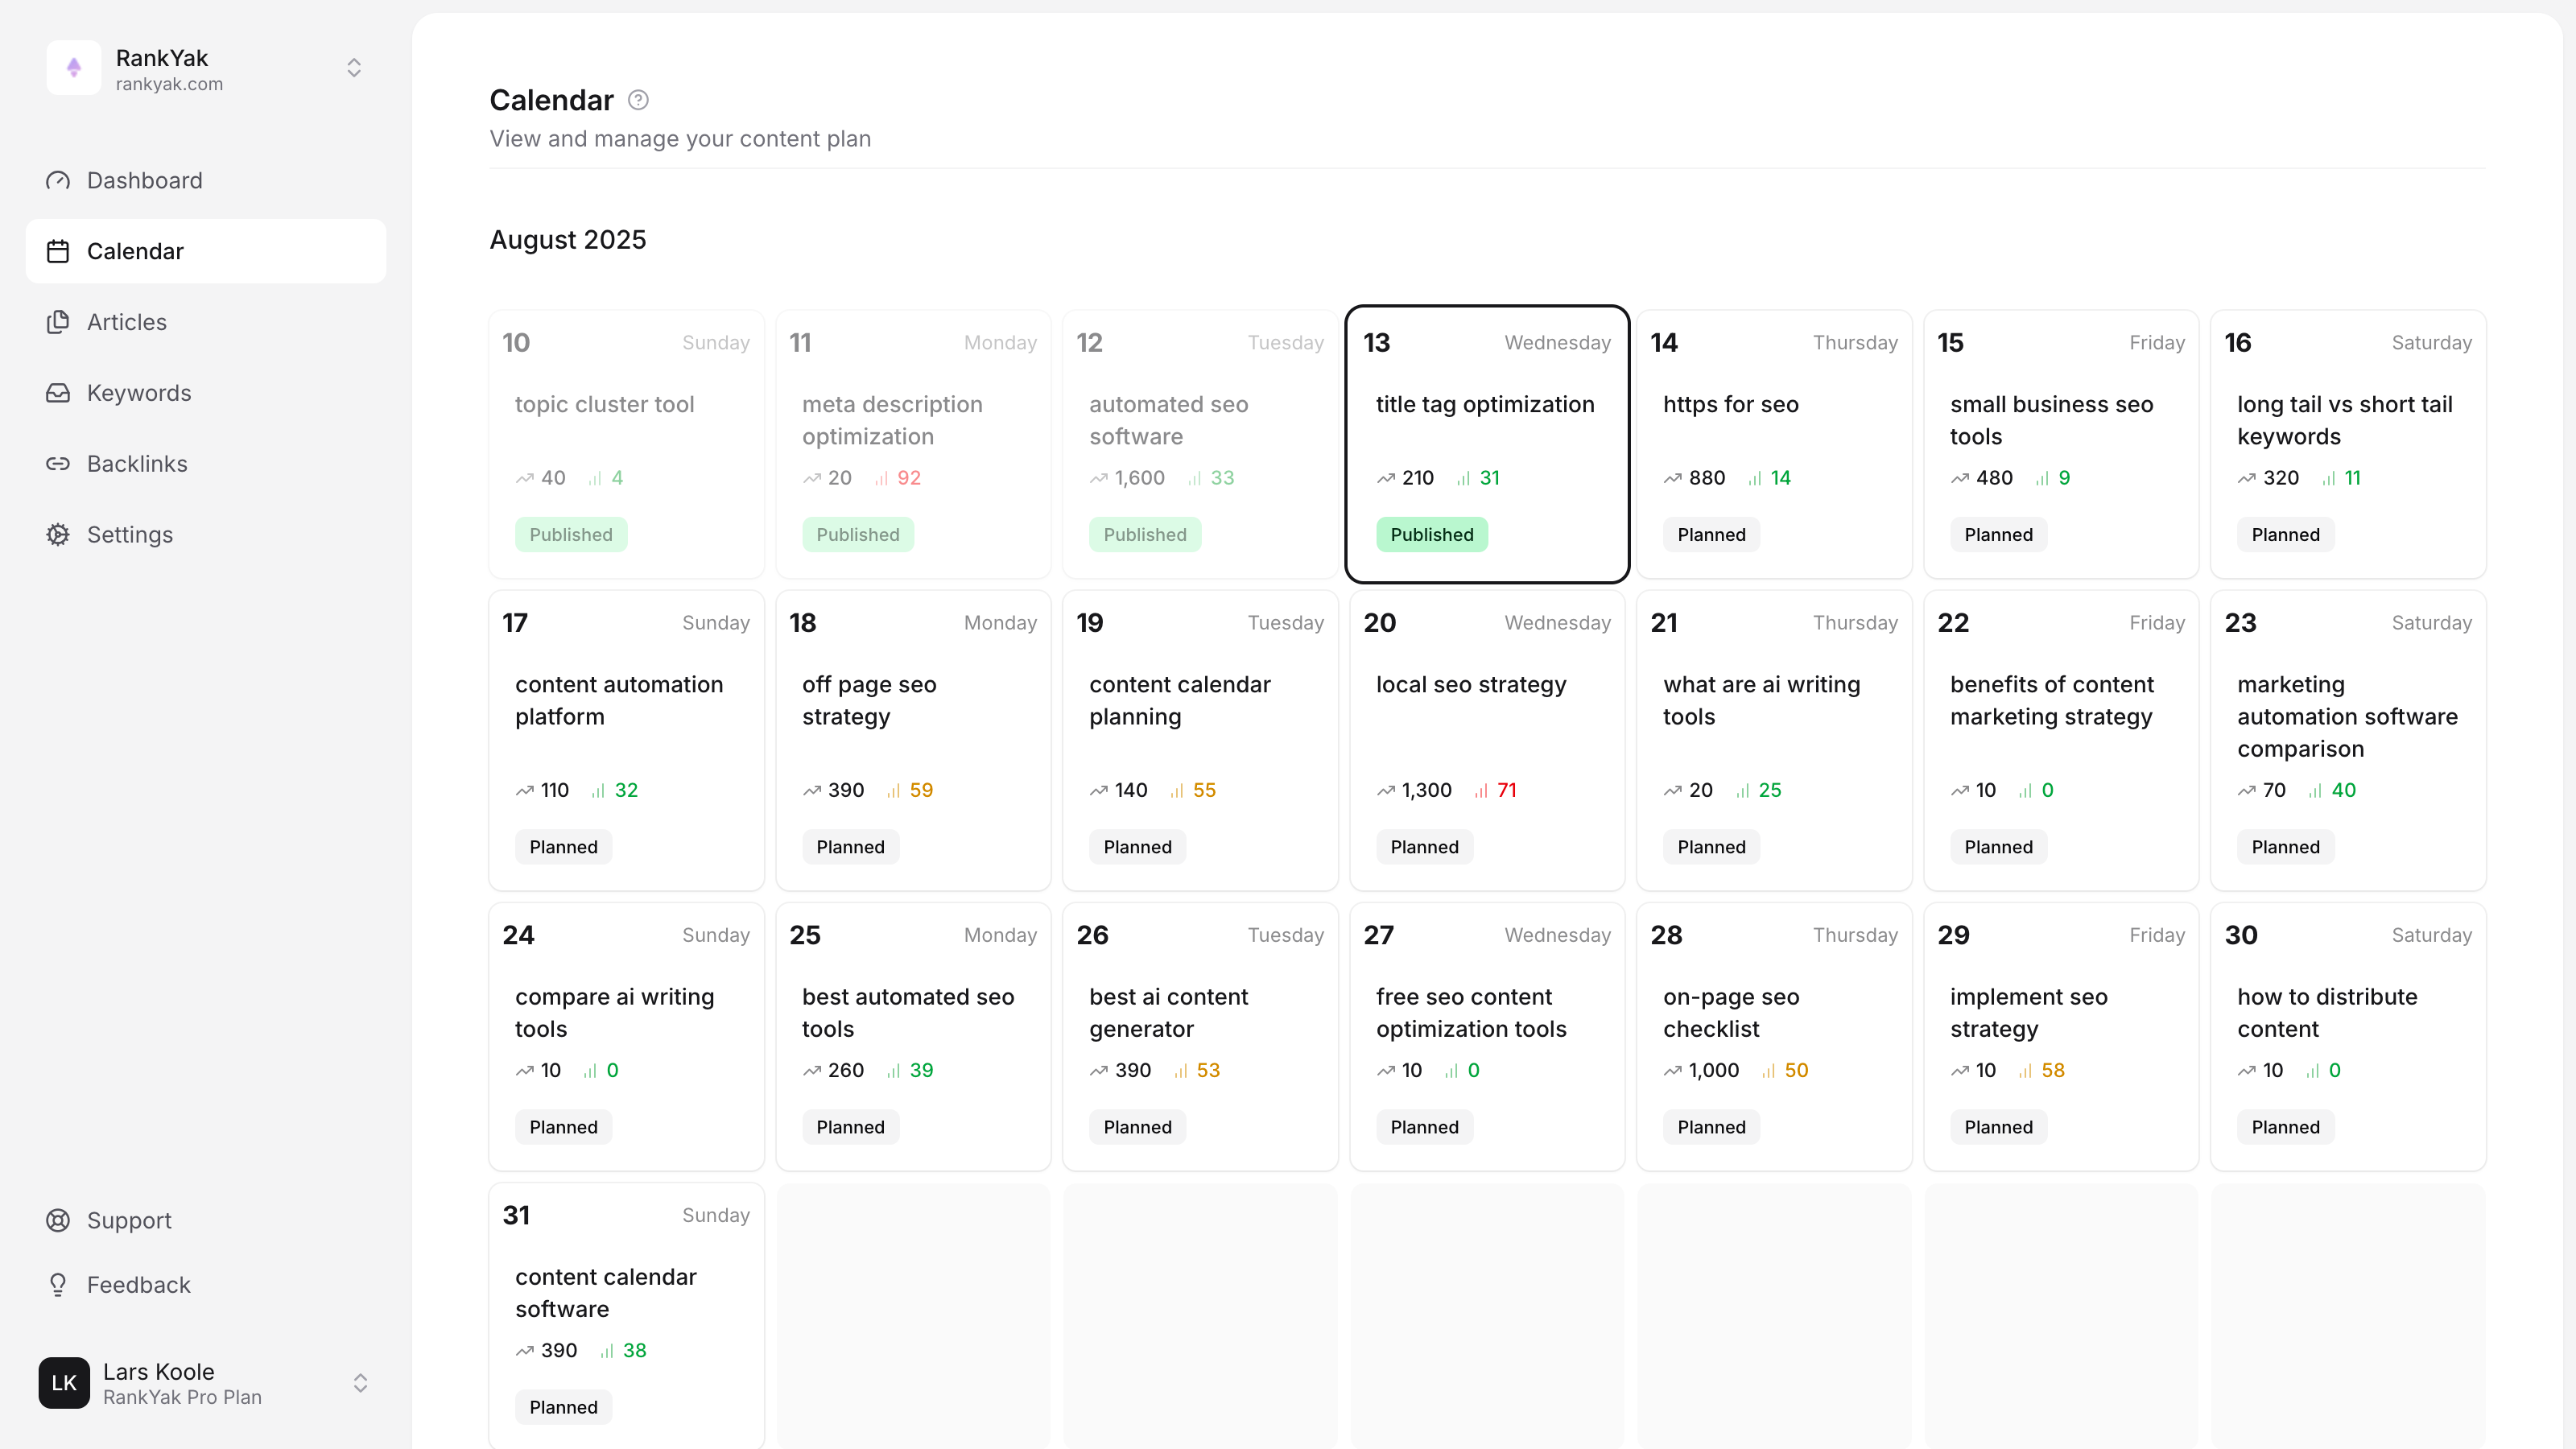Click Published badge on title tag optimization
The height and width of the screenshot is (1449, 2576).
(1431, 535)
